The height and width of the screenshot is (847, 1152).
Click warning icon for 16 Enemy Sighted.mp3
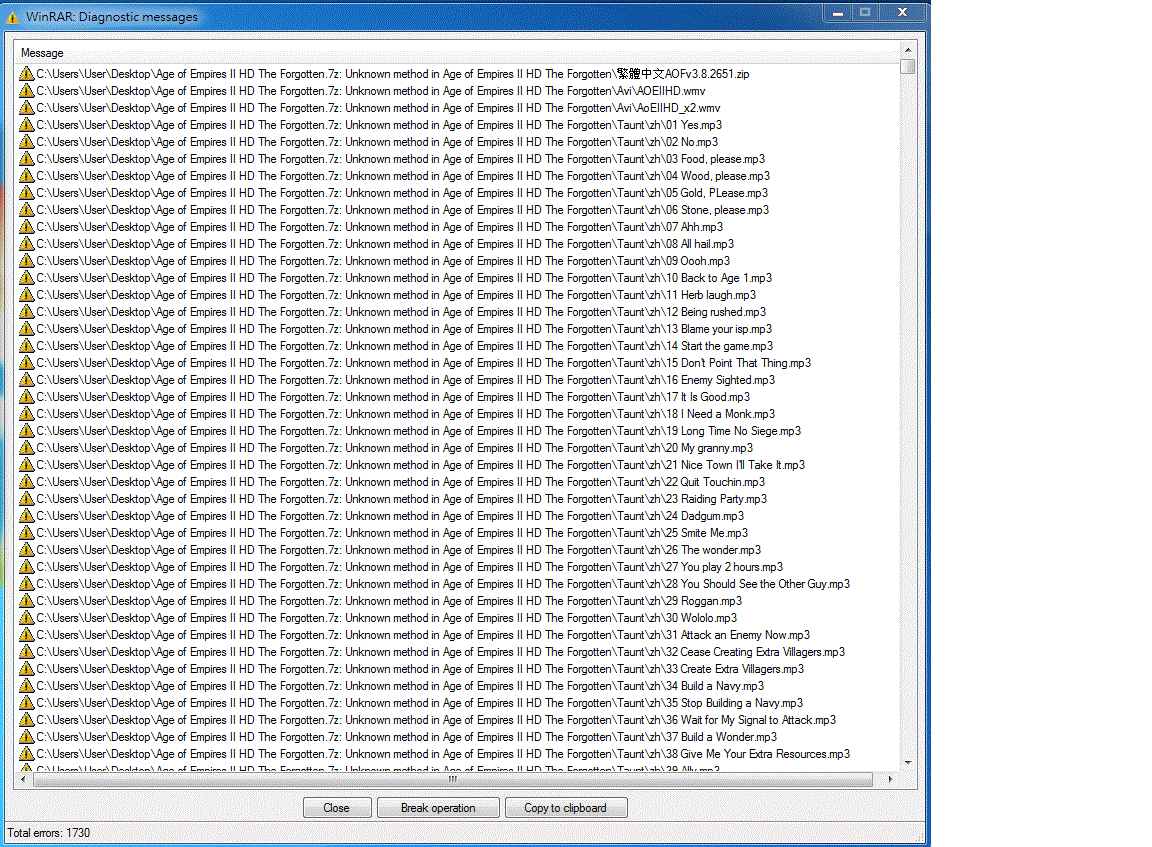[x=26, y=379]
